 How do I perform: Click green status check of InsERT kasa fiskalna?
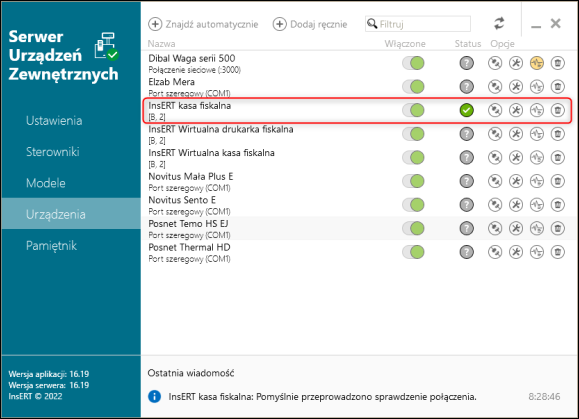click(467, 110)
